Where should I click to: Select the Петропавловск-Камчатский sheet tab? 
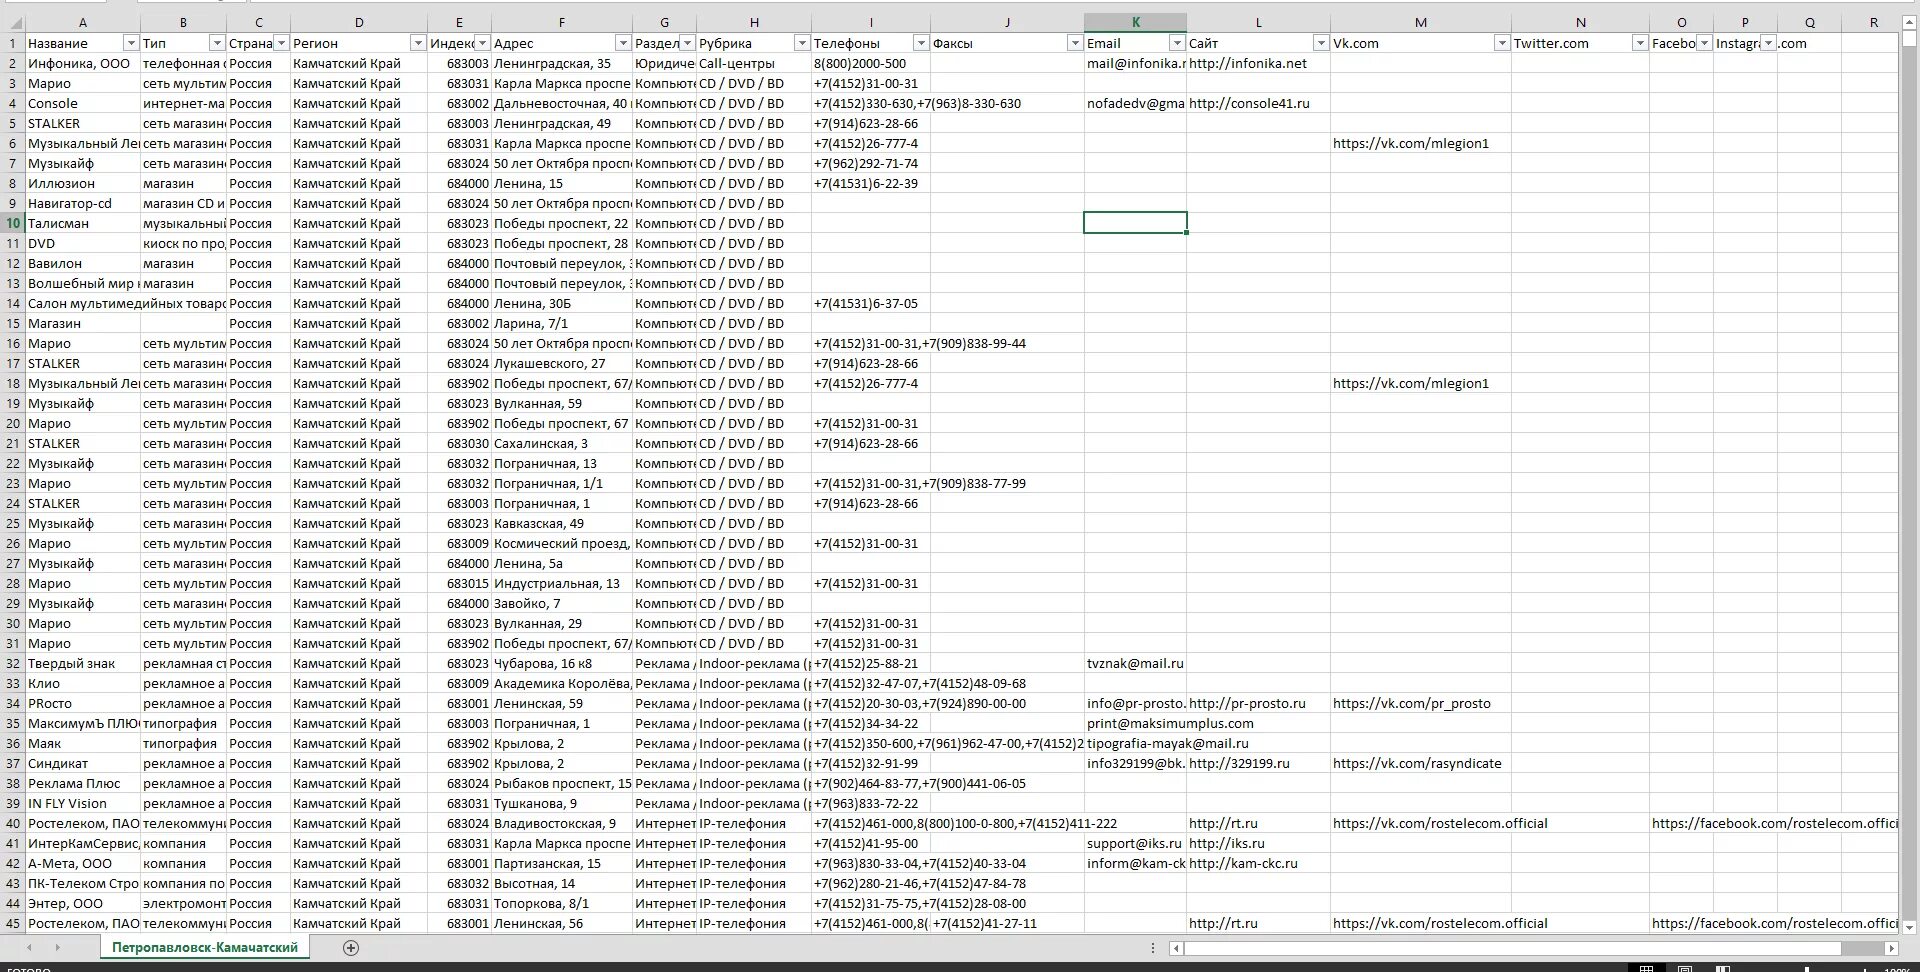click(205, 947)
